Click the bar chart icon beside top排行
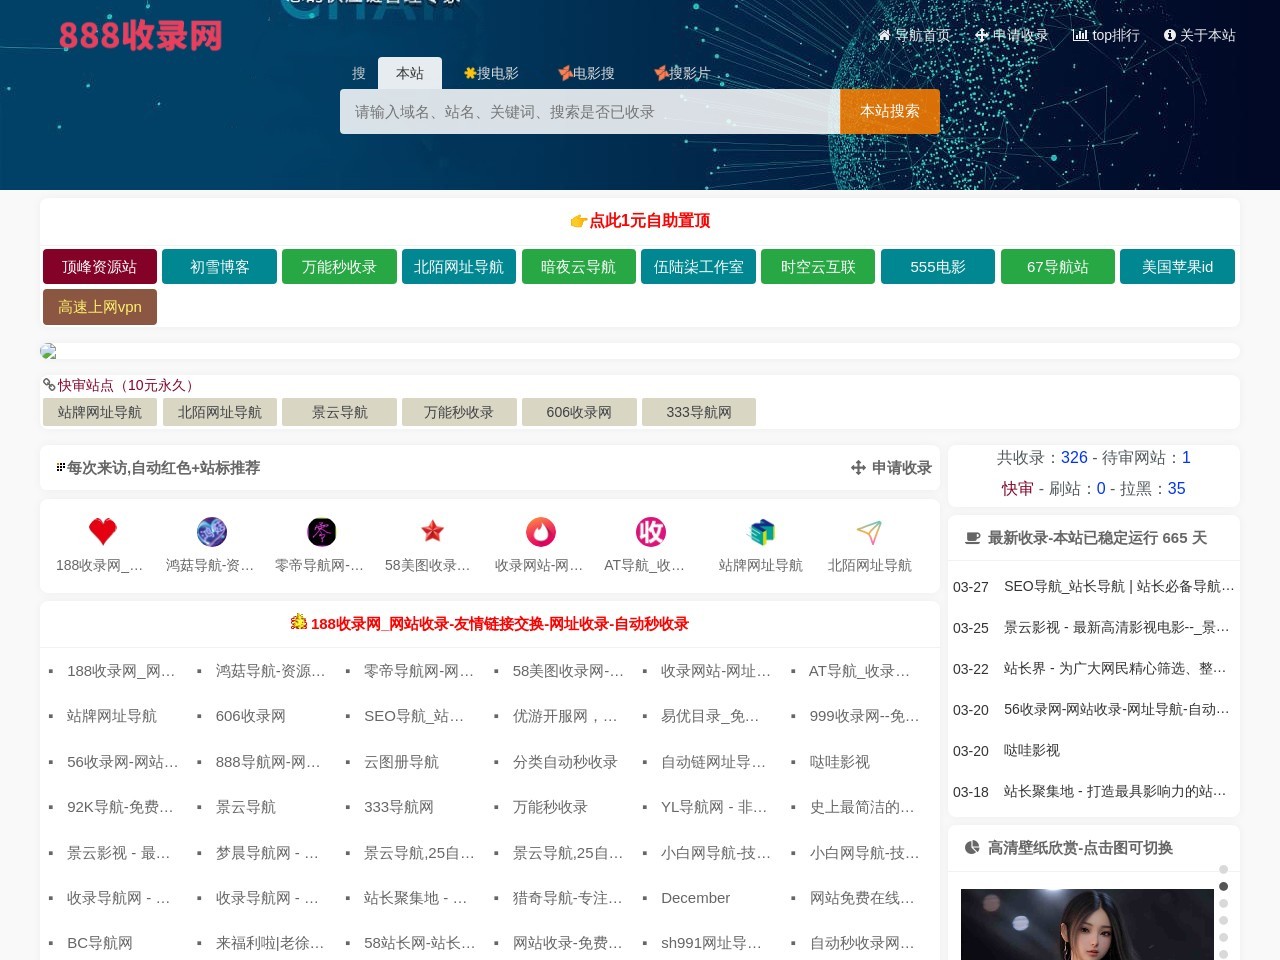Viewport: 1280px width, 960px height. 1080,35
